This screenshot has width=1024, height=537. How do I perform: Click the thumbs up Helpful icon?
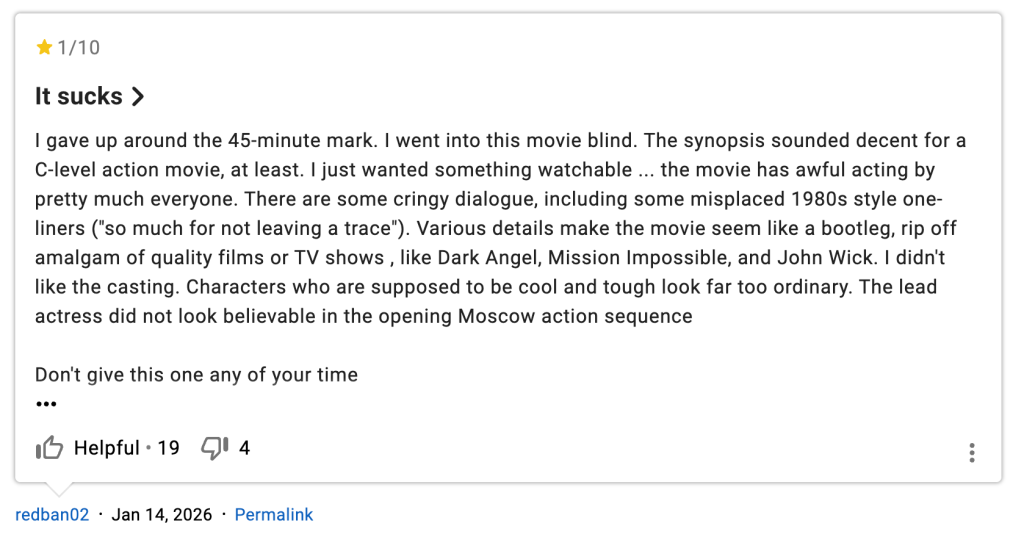point(49,448)
